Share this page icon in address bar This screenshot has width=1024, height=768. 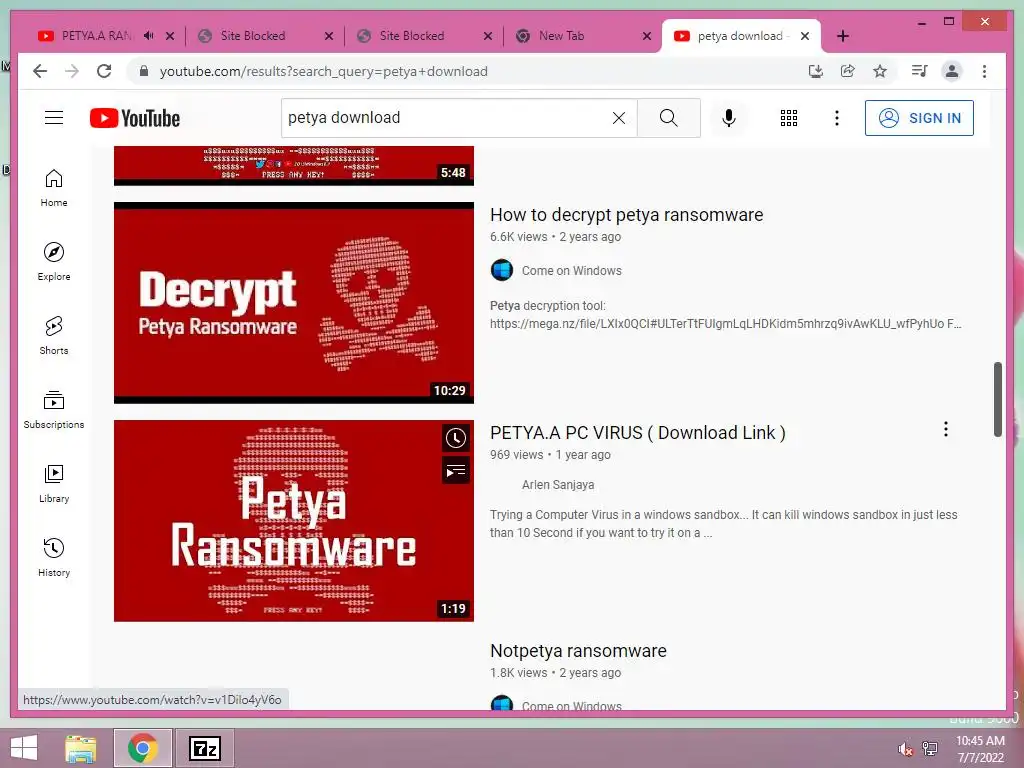848,71
